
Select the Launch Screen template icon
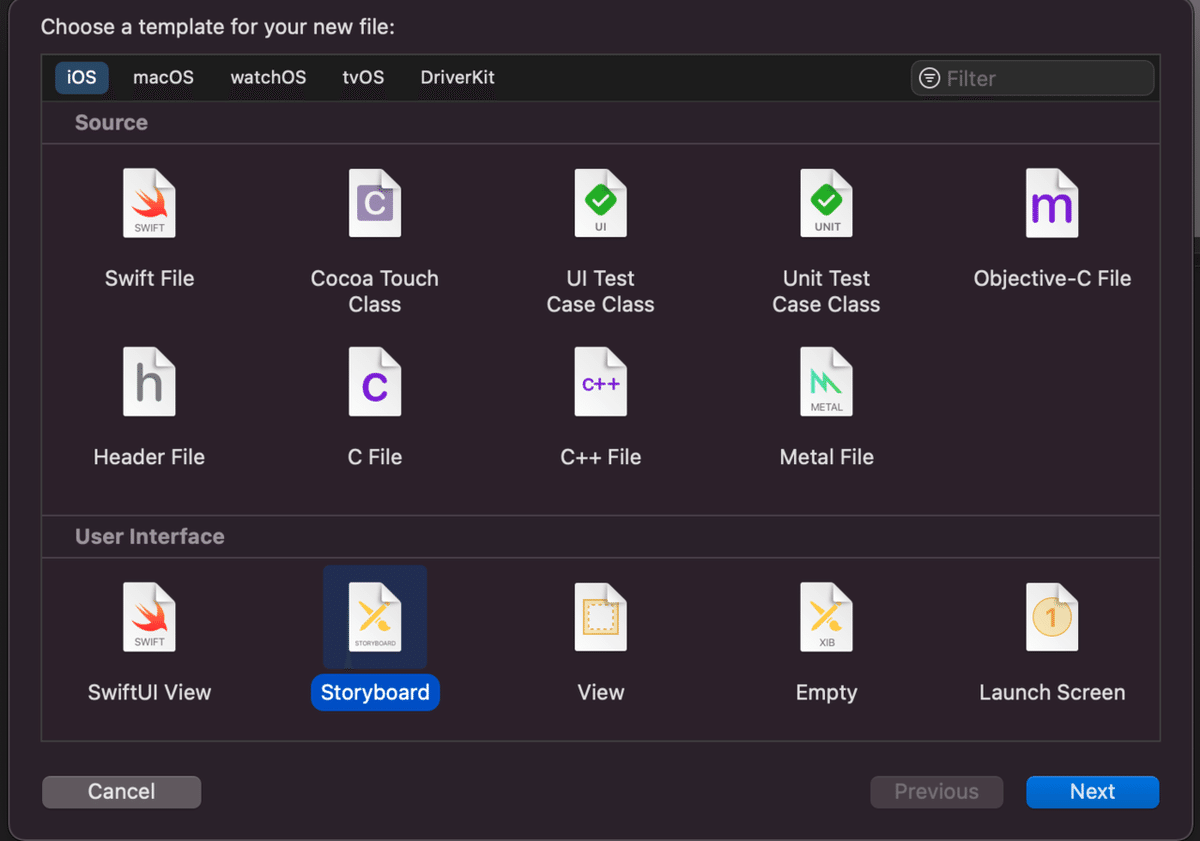[x=1052, y=618]
